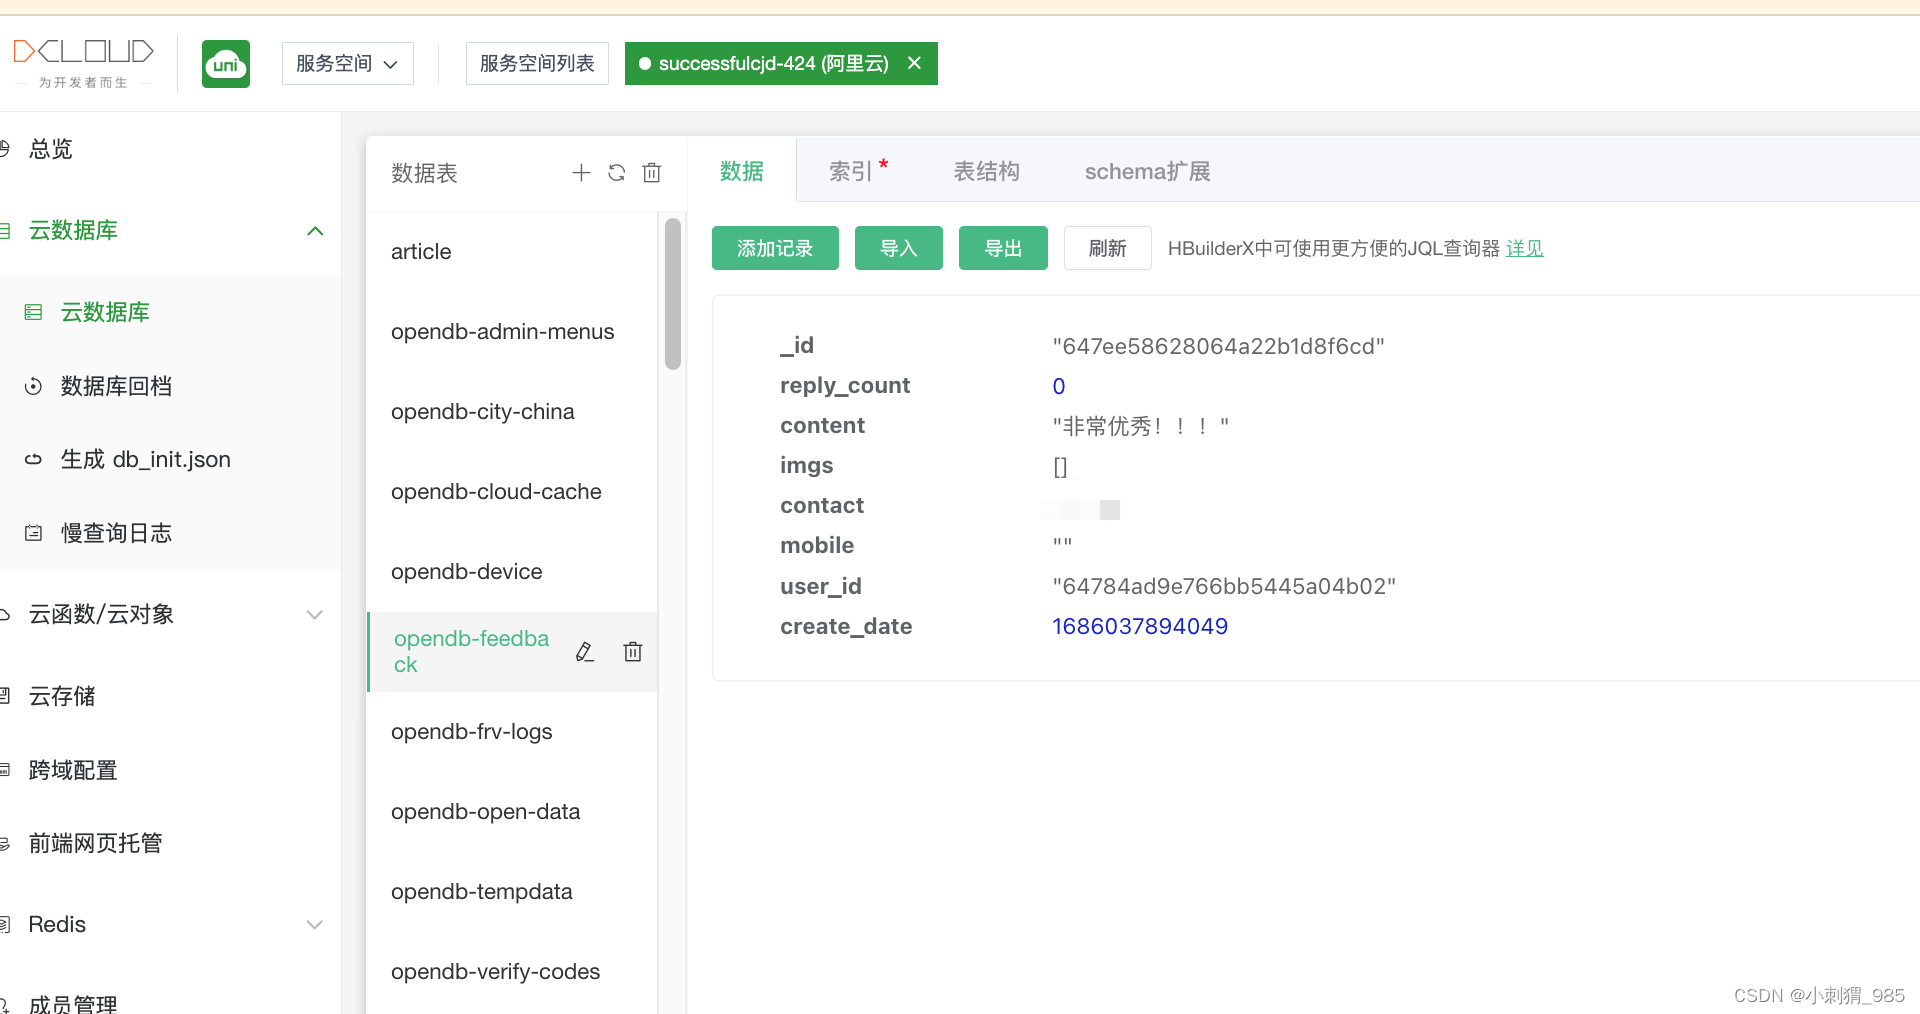Click the user_id value string

pos(1224,586)
